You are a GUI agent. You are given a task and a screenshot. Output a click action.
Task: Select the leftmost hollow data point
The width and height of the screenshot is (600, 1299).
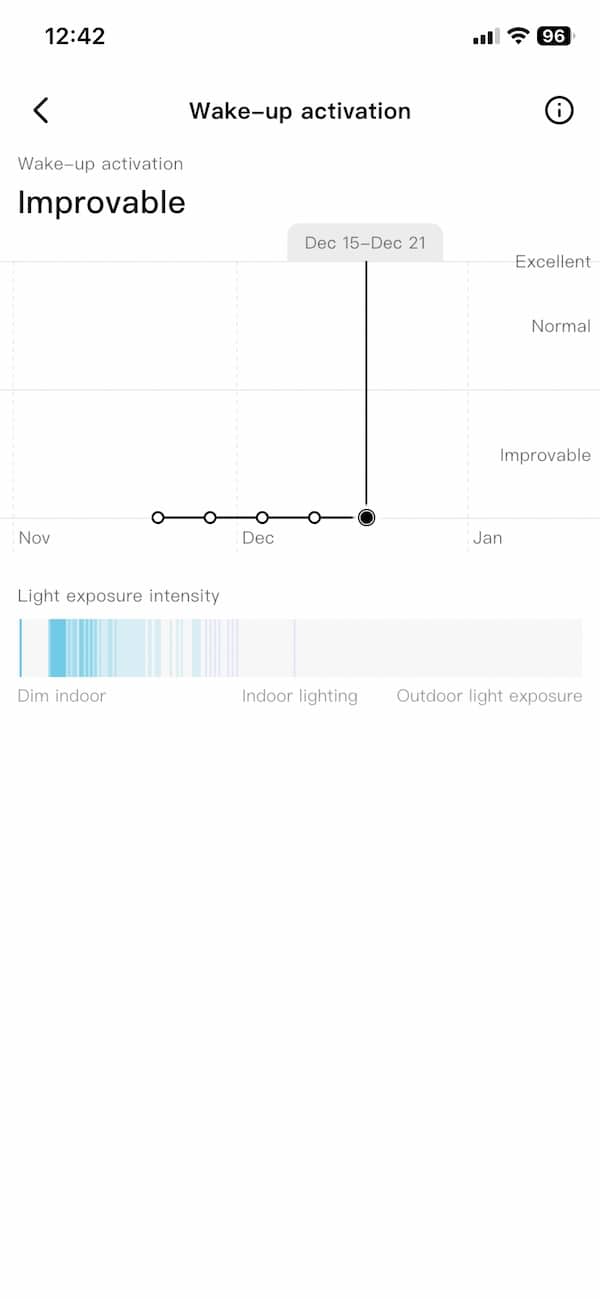tap(158, 517)
